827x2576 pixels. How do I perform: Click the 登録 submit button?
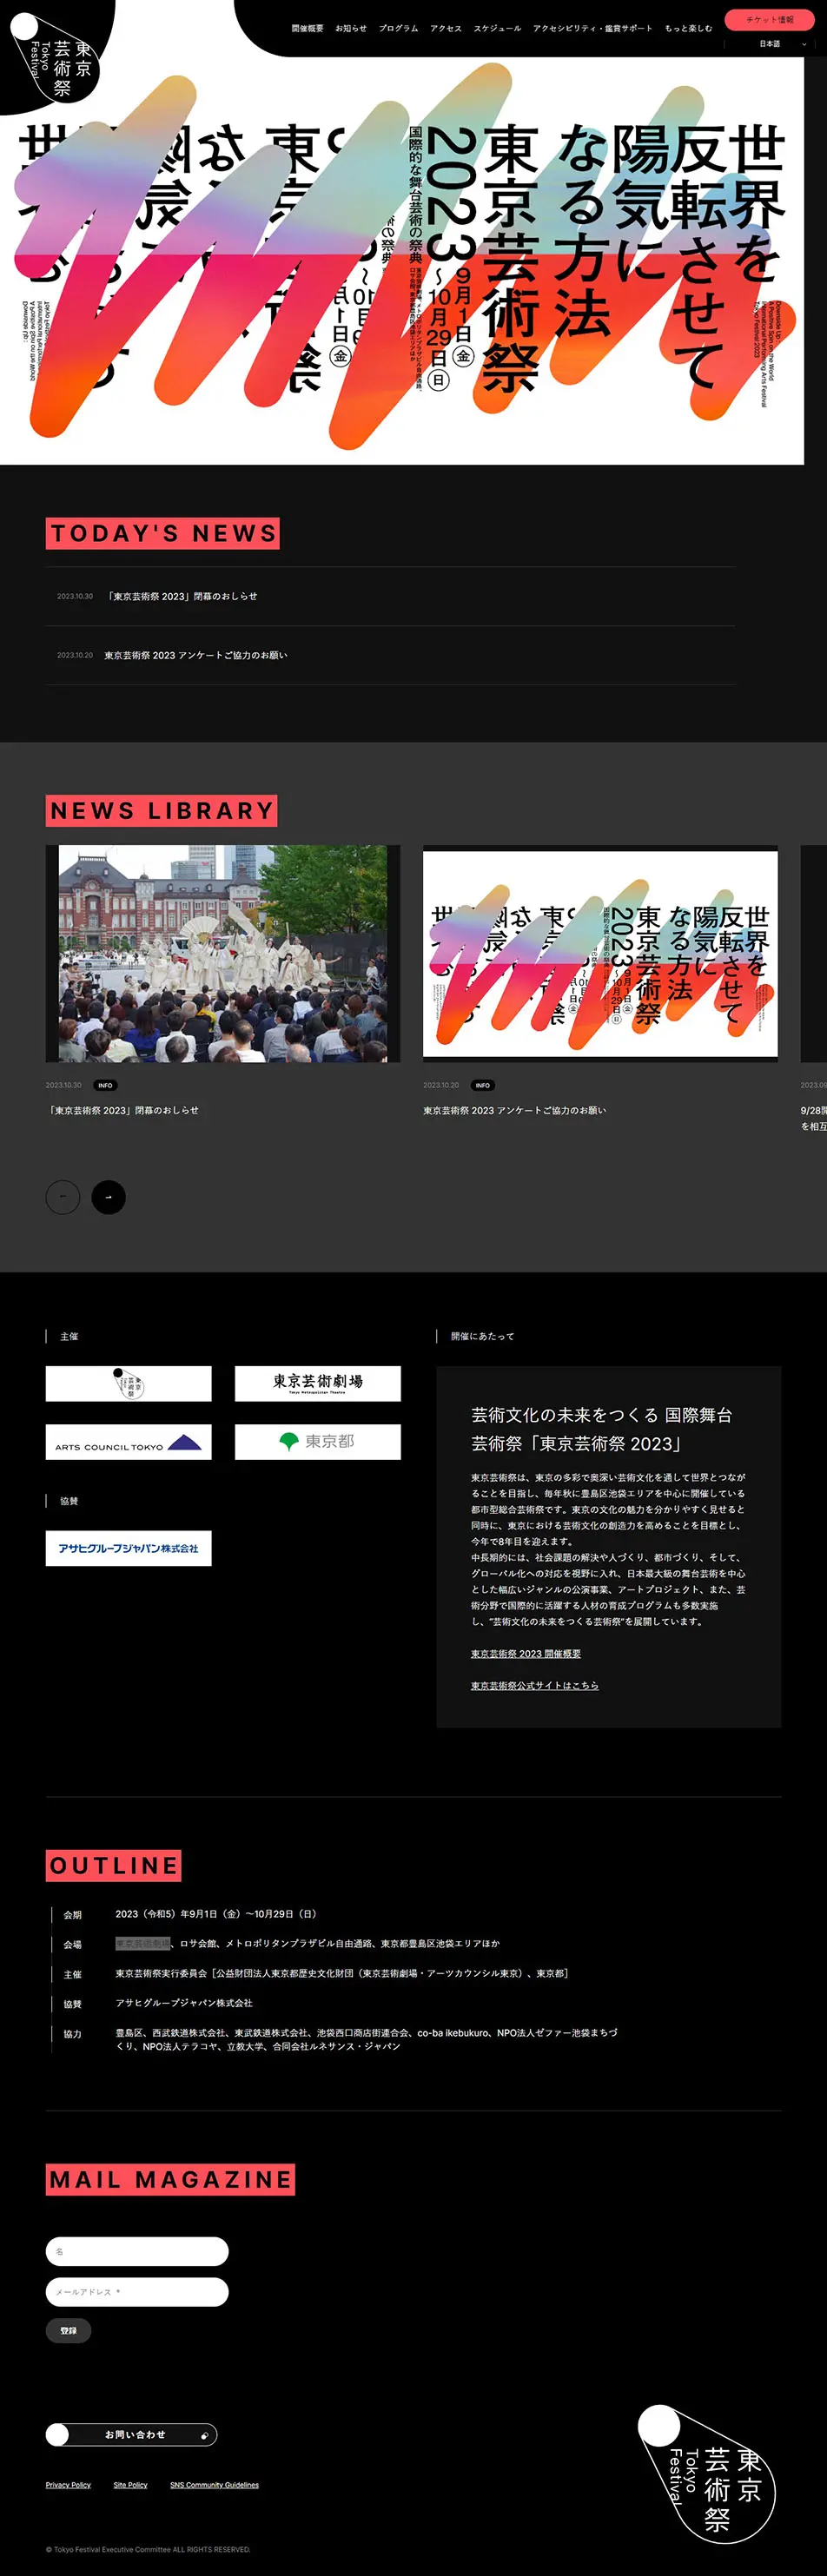(x=68, y=2331)
